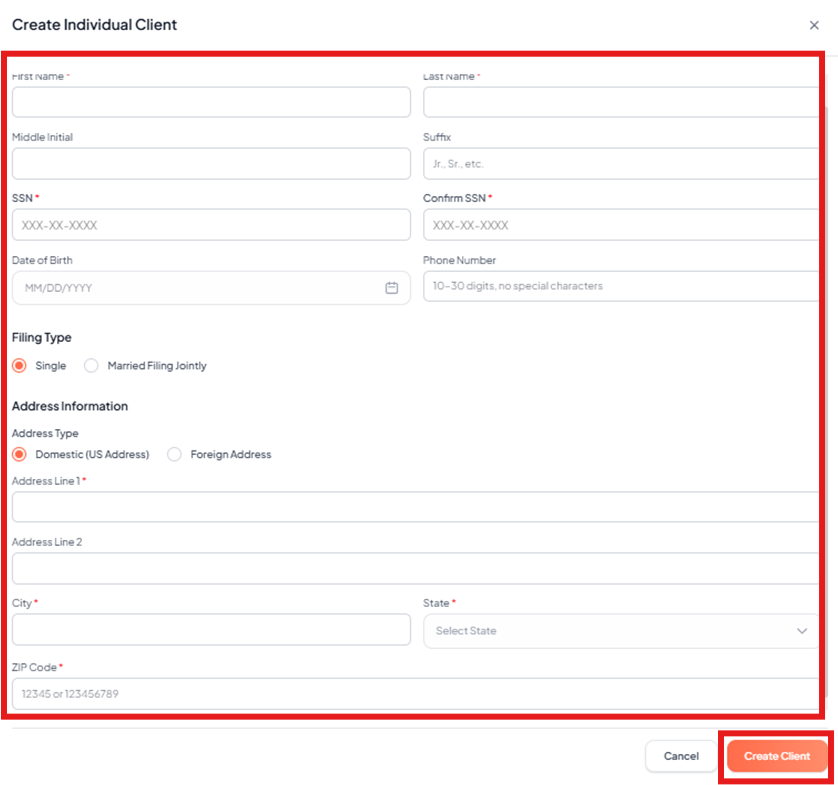Image resolution: width=838 pixels, height=785 pixels.
Task: Focus the Address Line 1 field
Action: [415, 507]
